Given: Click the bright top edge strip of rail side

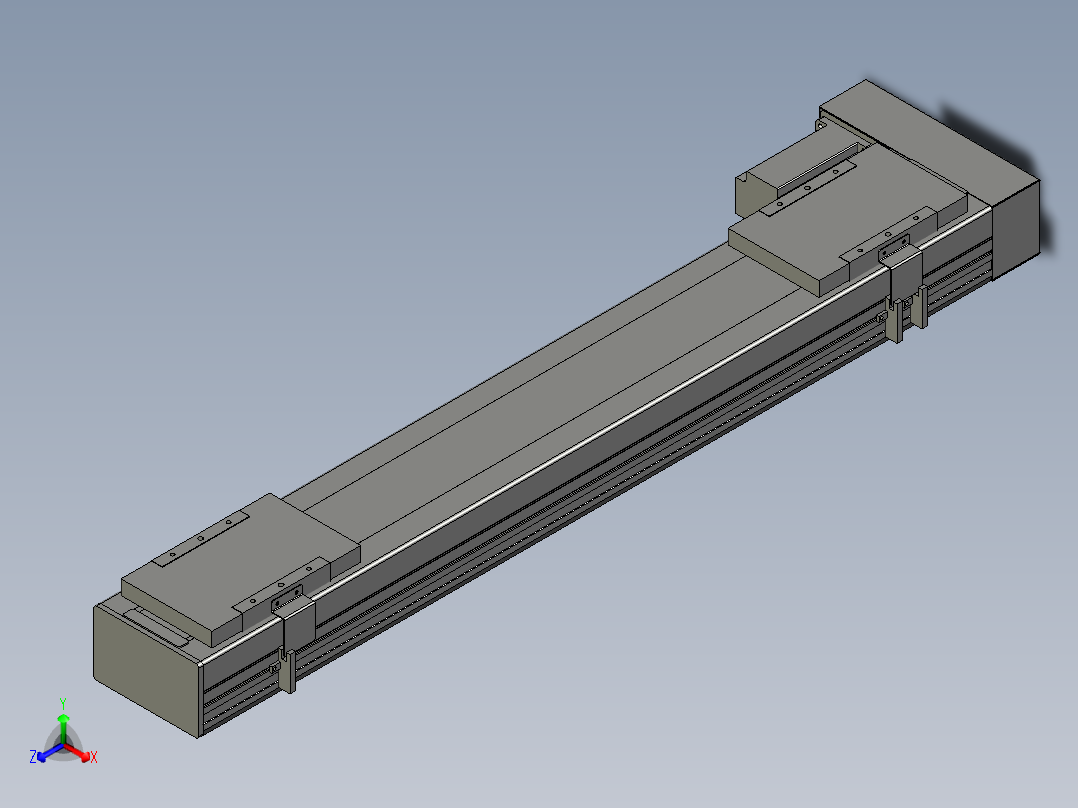Looking at the screenshot, I should pos(600,435).
